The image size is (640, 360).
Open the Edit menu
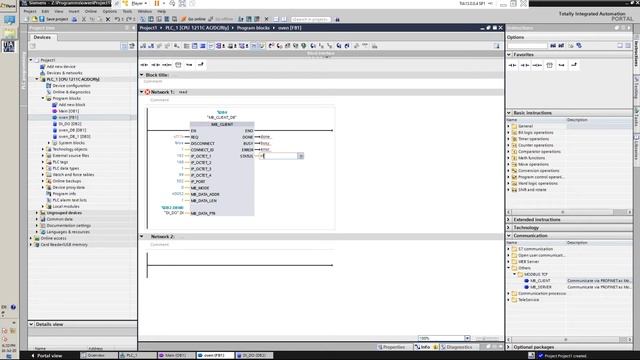pos(45,11)
